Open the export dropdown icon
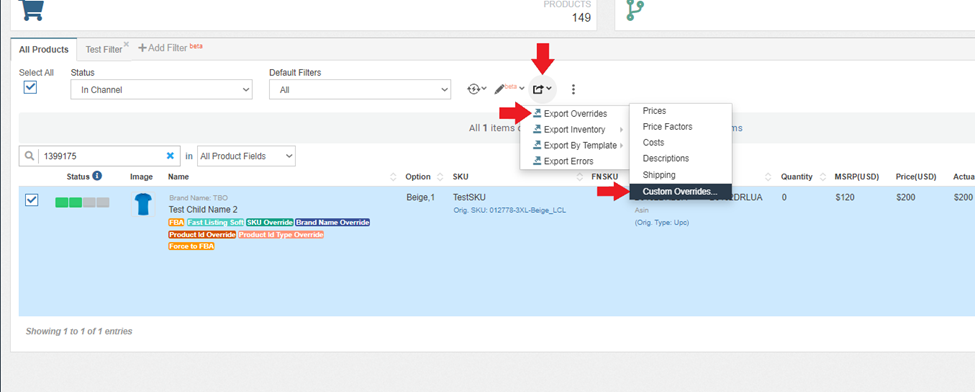This screenshot has width=975, height=392. coord(542,90)
